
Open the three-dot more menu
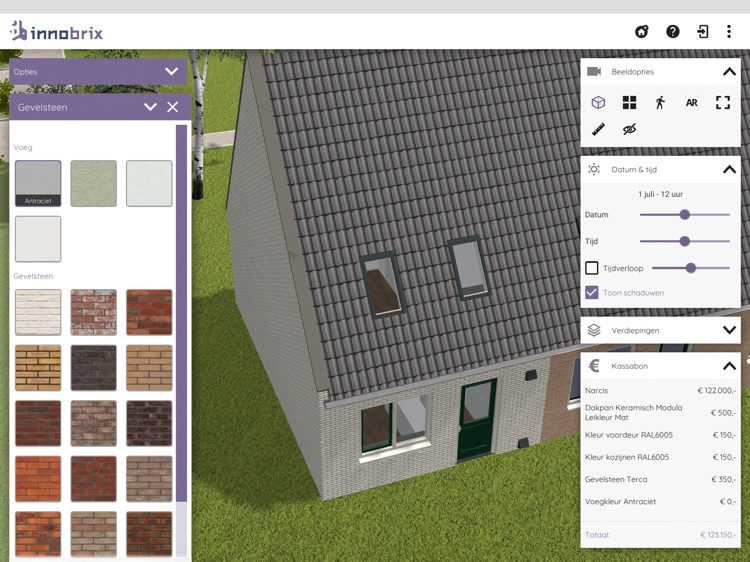[729, 32]
